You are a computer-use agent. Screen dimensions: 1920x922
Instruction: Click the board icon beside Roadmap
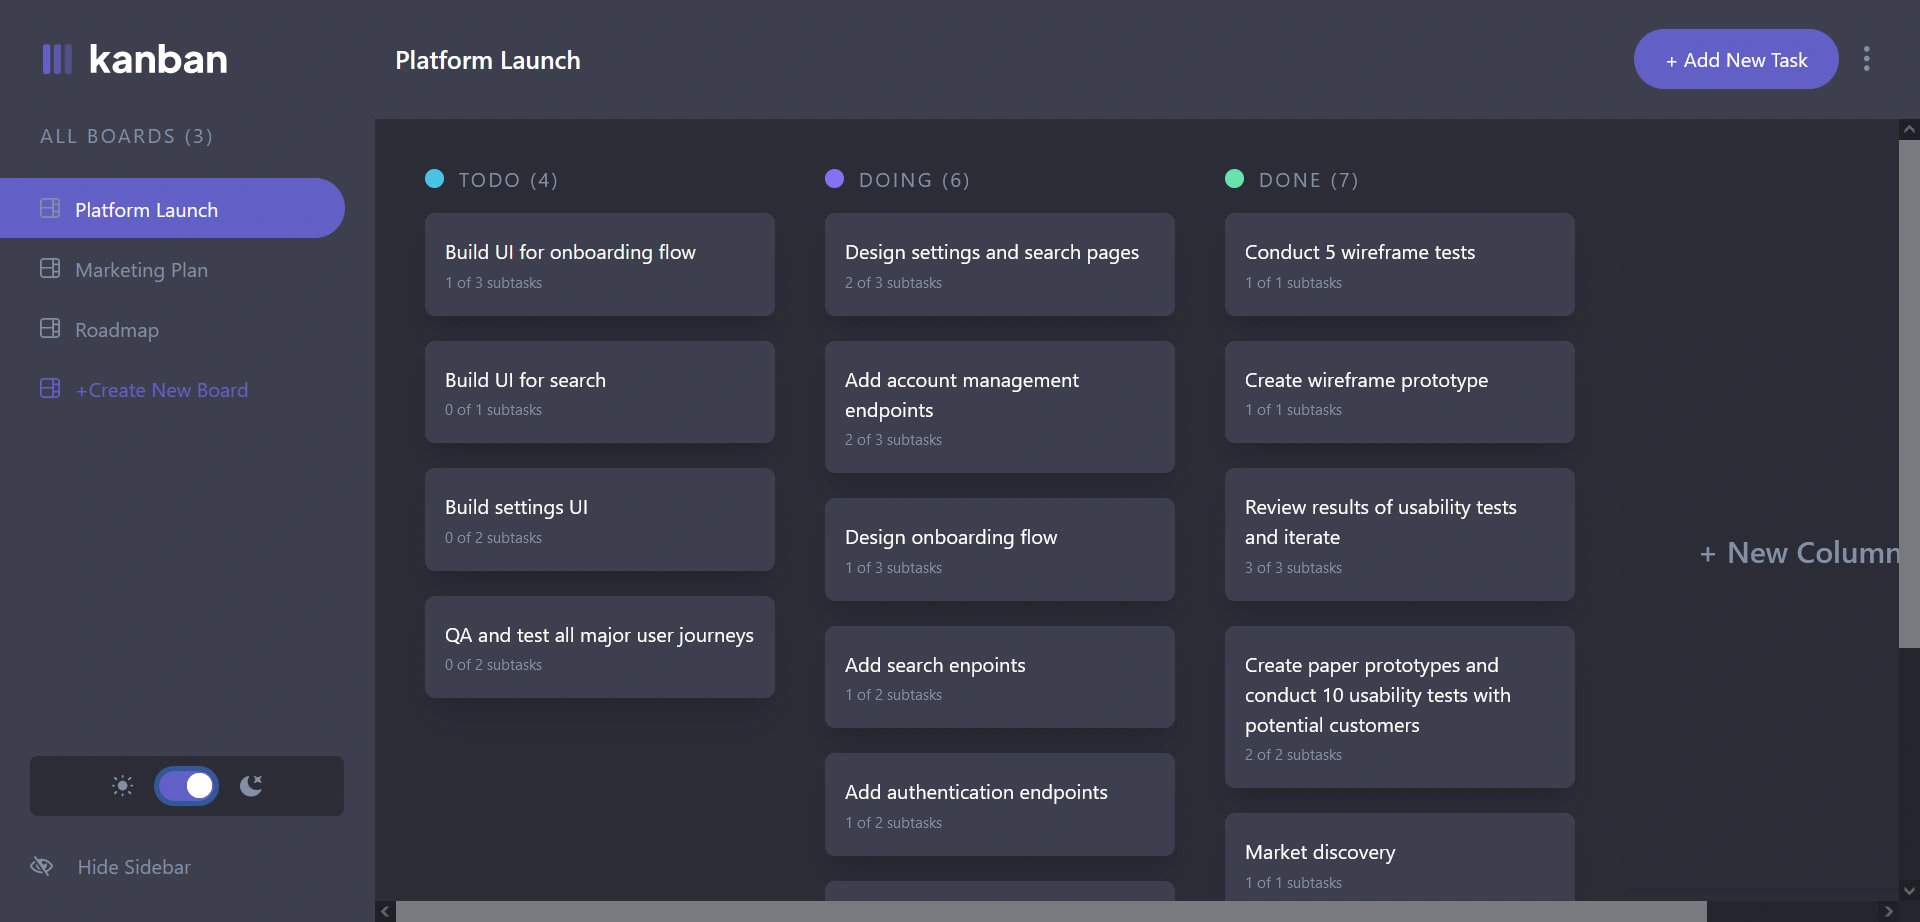tap(50, 328)
